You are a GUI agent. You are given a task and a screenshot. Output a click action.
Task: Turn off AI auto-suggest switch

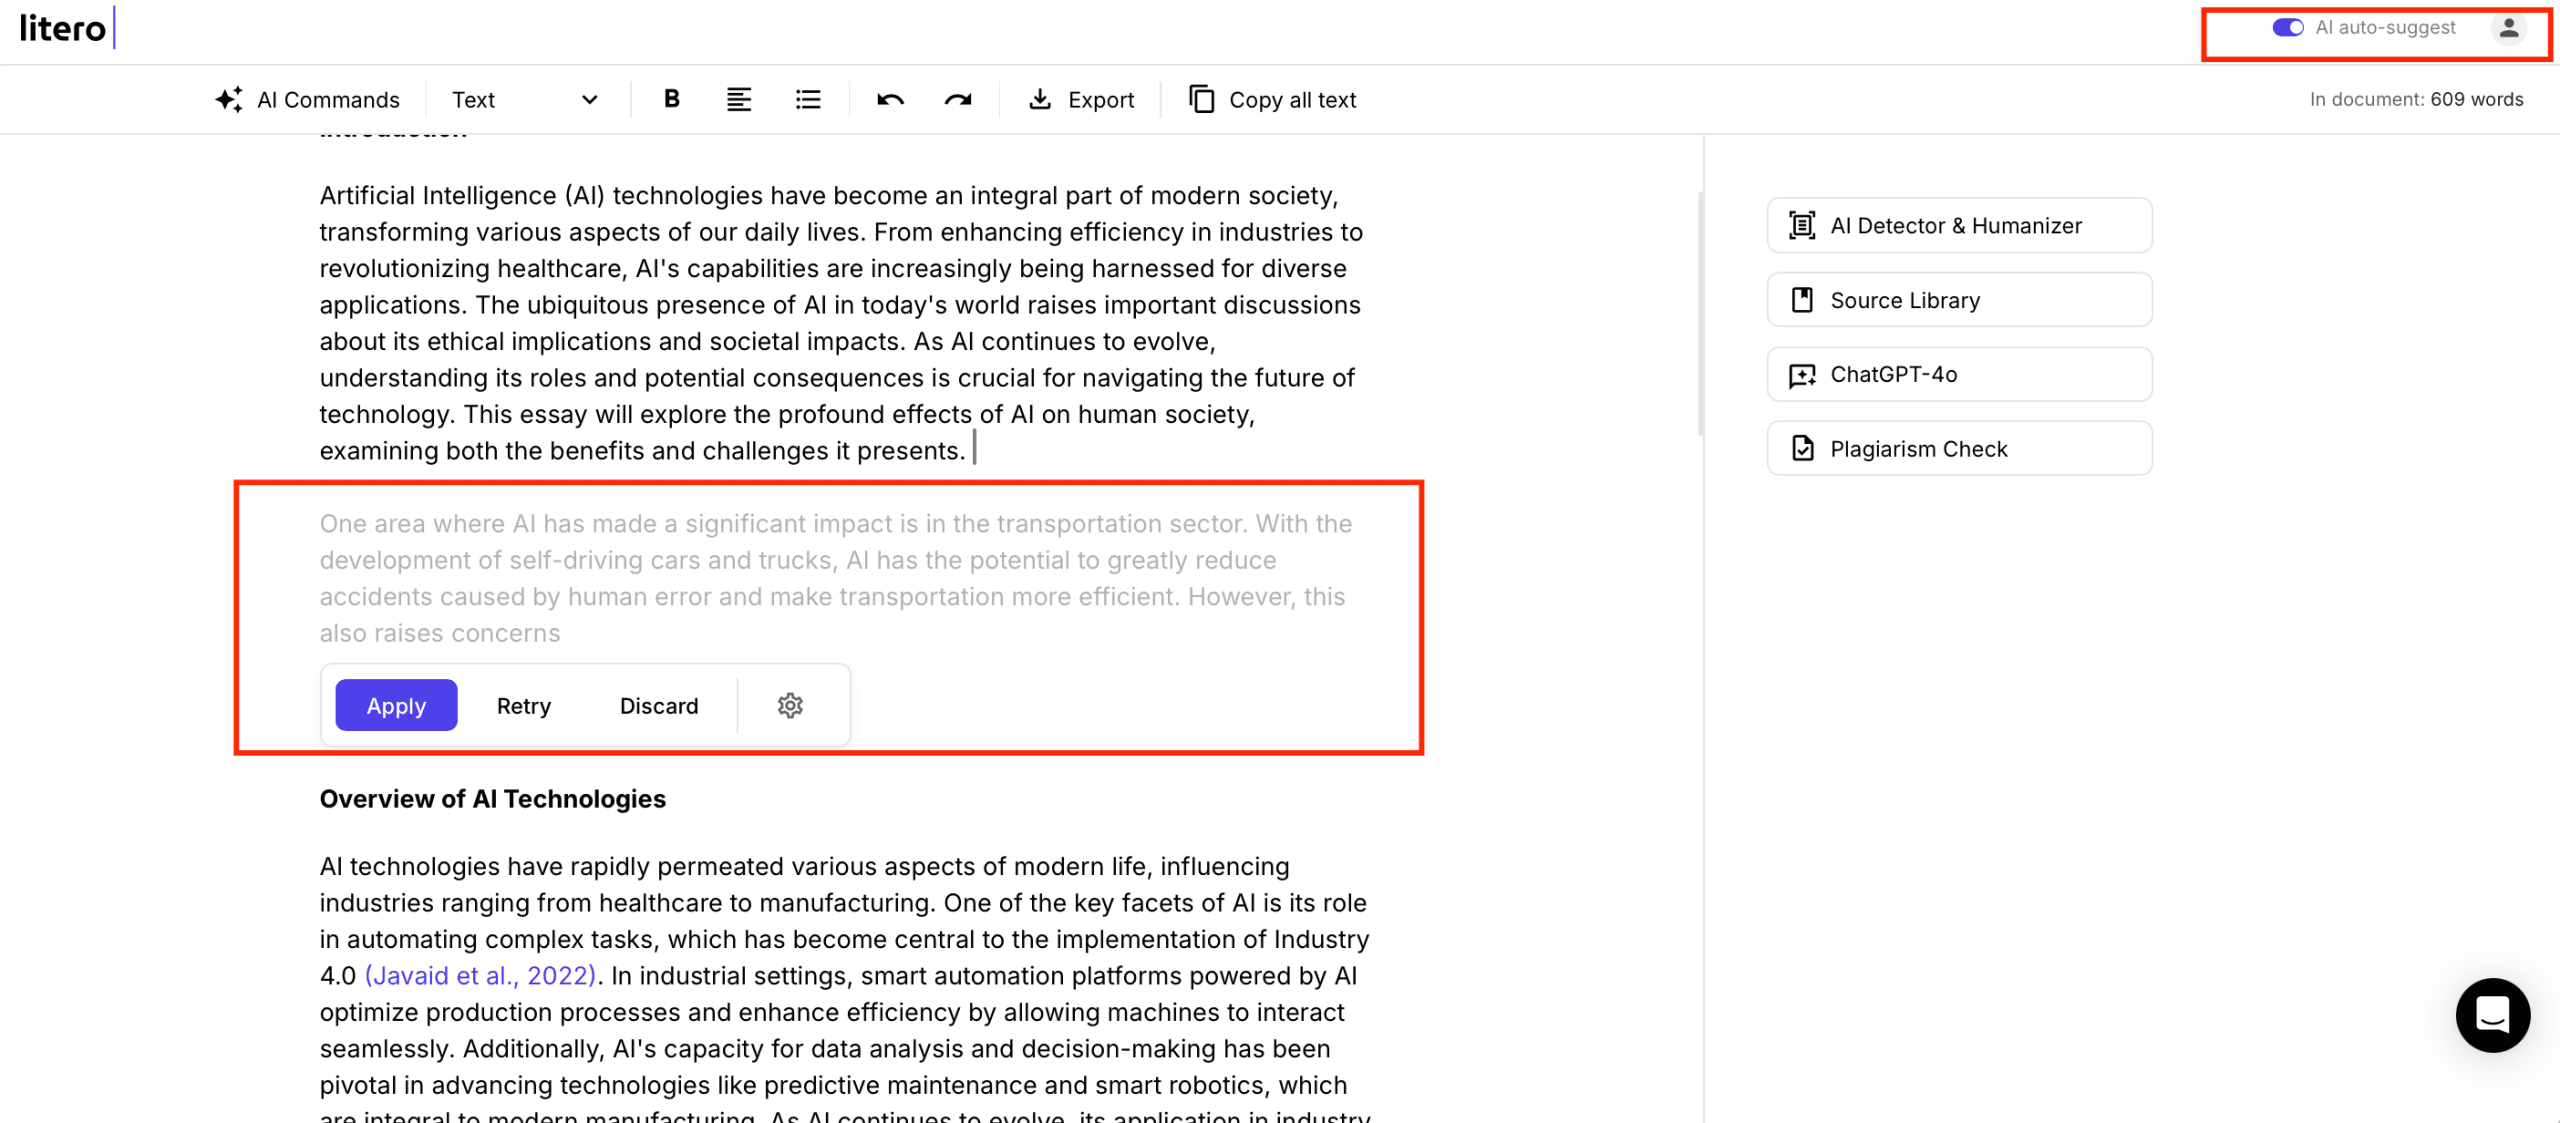point(2287,28)
